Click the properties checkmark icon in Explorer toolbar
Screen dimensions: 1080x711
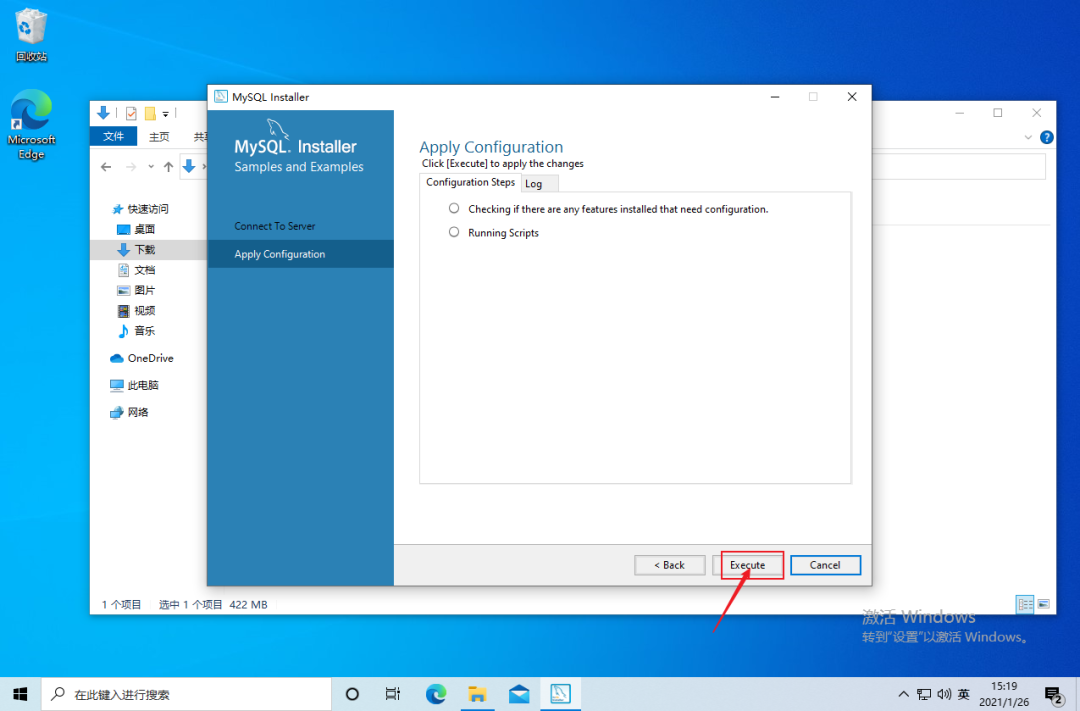tap(131, 113)
